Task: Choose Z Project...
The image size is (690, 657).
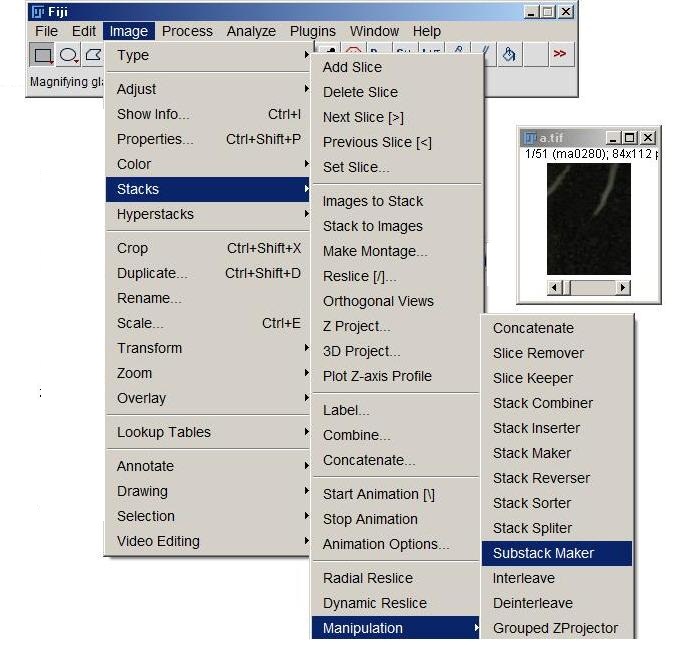Action: point(396,327)
